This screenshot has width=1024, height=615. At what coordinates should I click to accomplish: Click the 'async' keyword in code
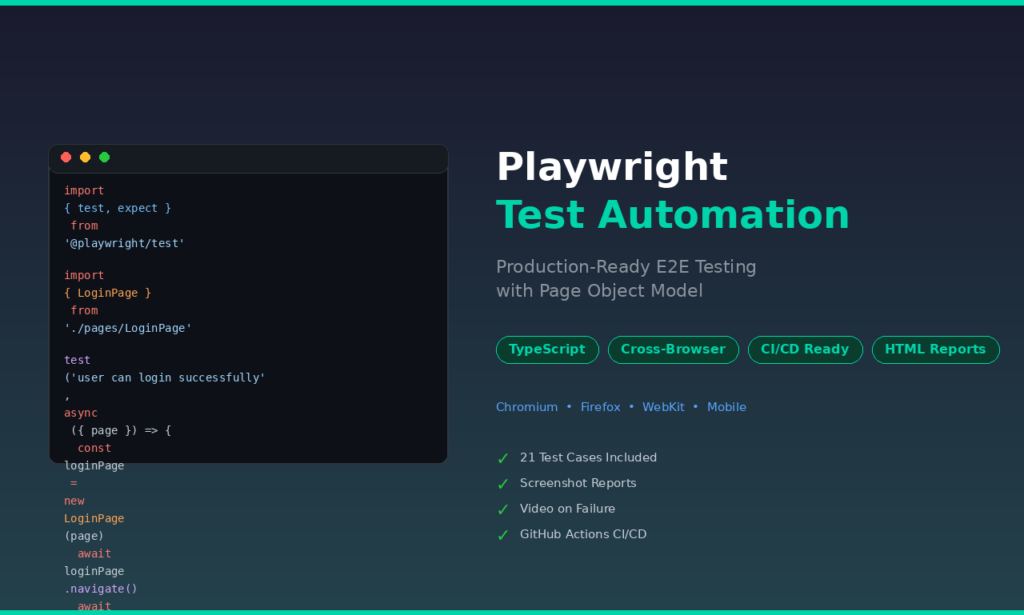(81, 413)
